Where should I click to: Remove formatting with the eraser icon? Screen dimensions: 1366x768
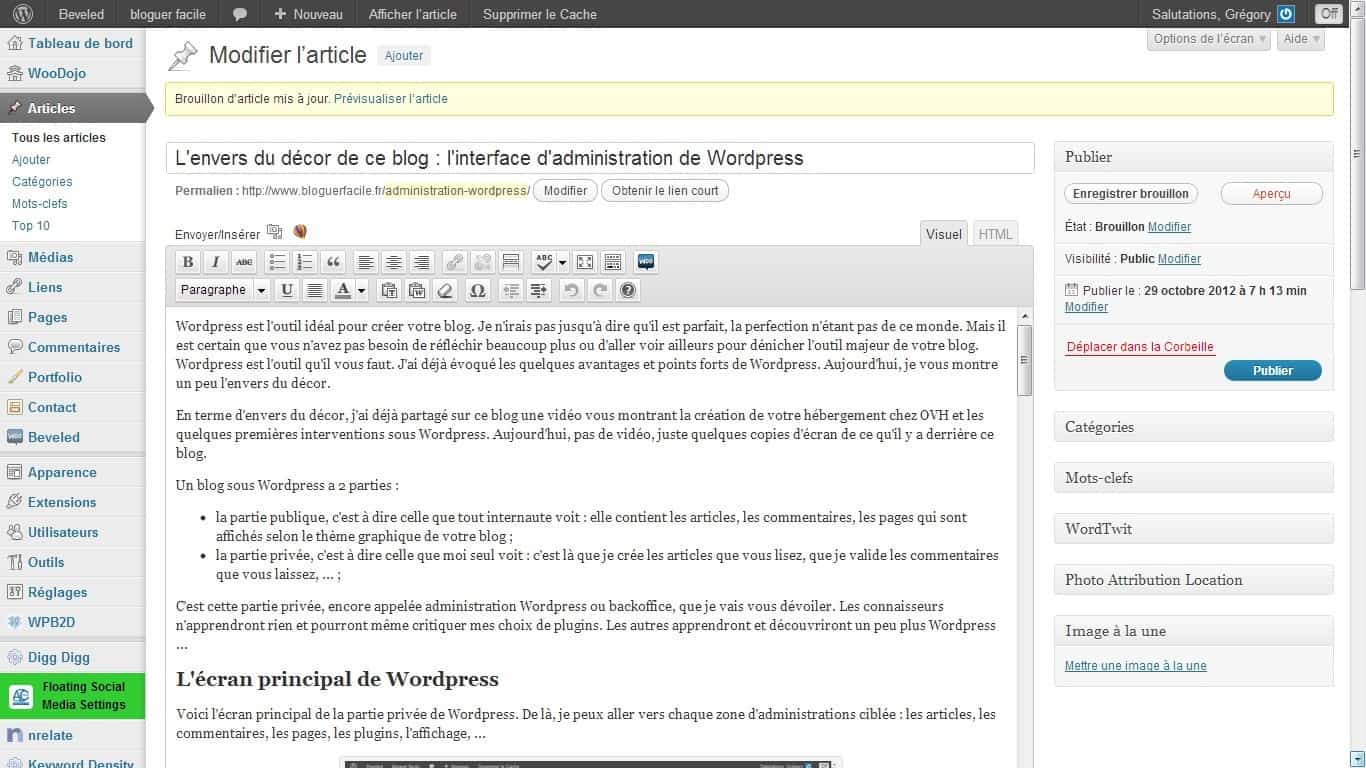coord(446,290)
